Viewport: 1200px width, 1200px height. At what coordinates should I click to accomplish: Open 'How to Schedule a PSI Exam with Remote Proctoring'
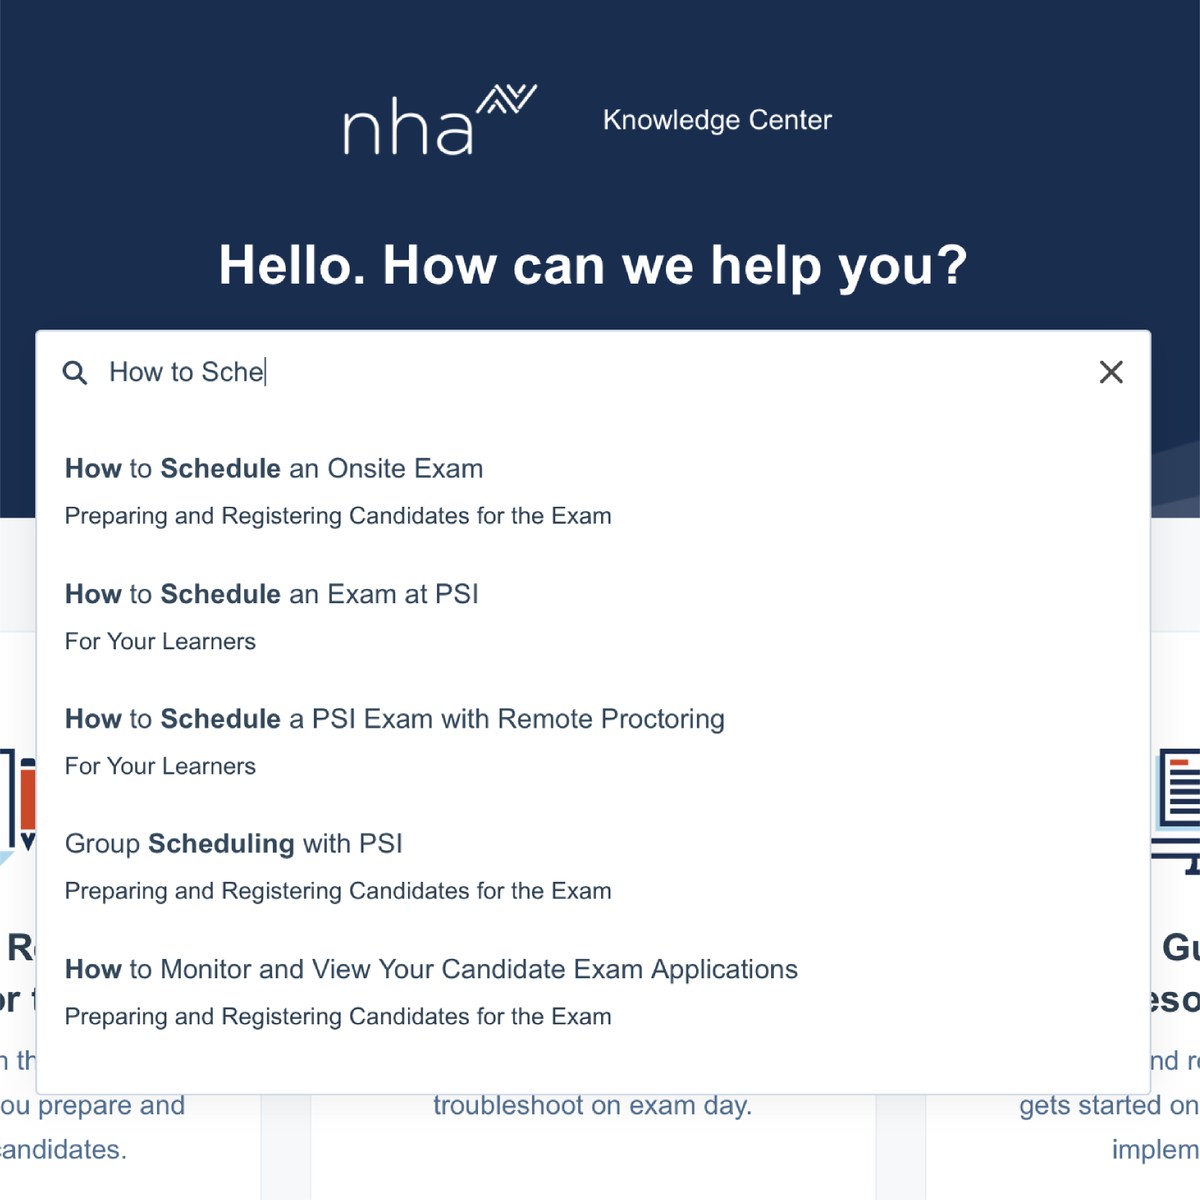[x=395, y=719]
